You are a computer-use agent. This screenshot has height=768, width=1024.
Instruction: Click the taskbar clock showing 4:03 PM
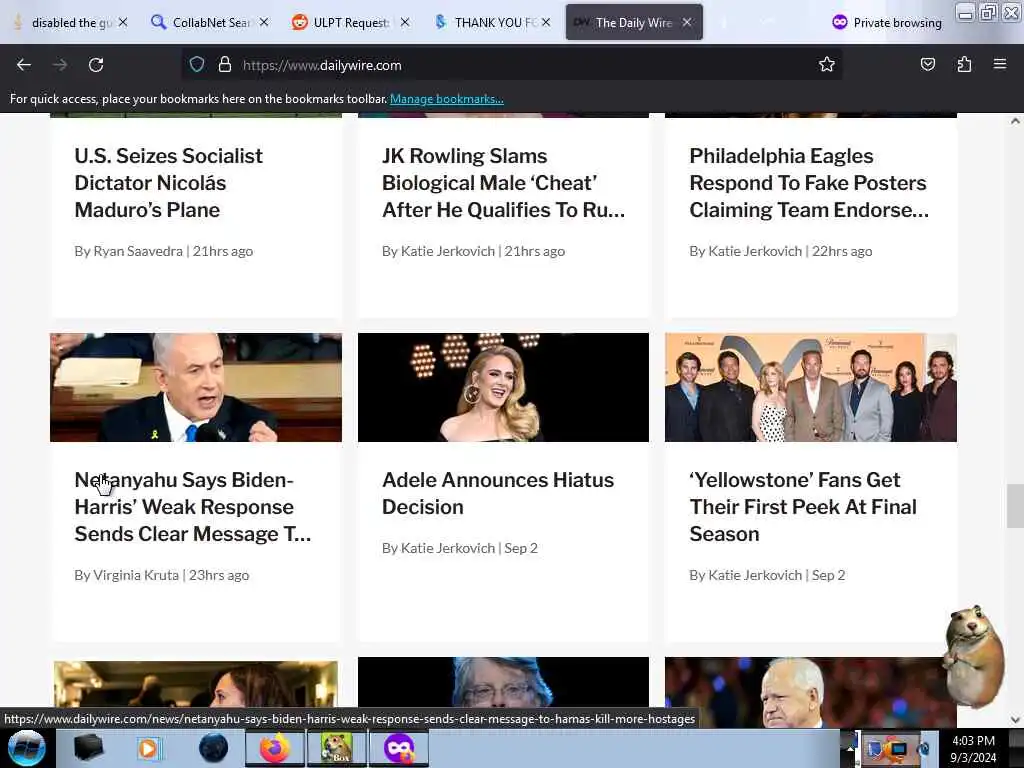(x=973, y=749)
